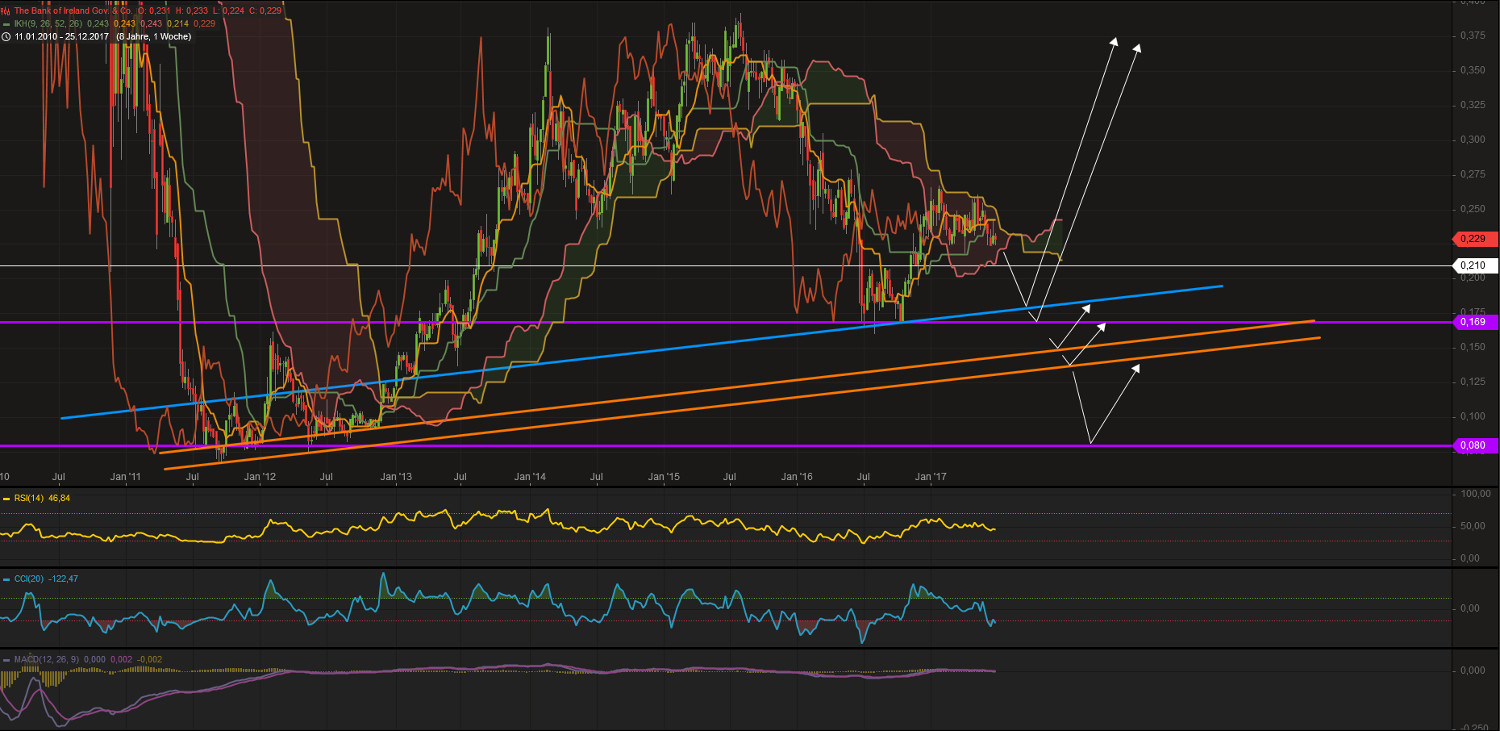The width and height of the screenshot is (1500, 731).
Task: Click the green IKH indicator legend marker
Action: pyautogui.click(x=6, y=23)
